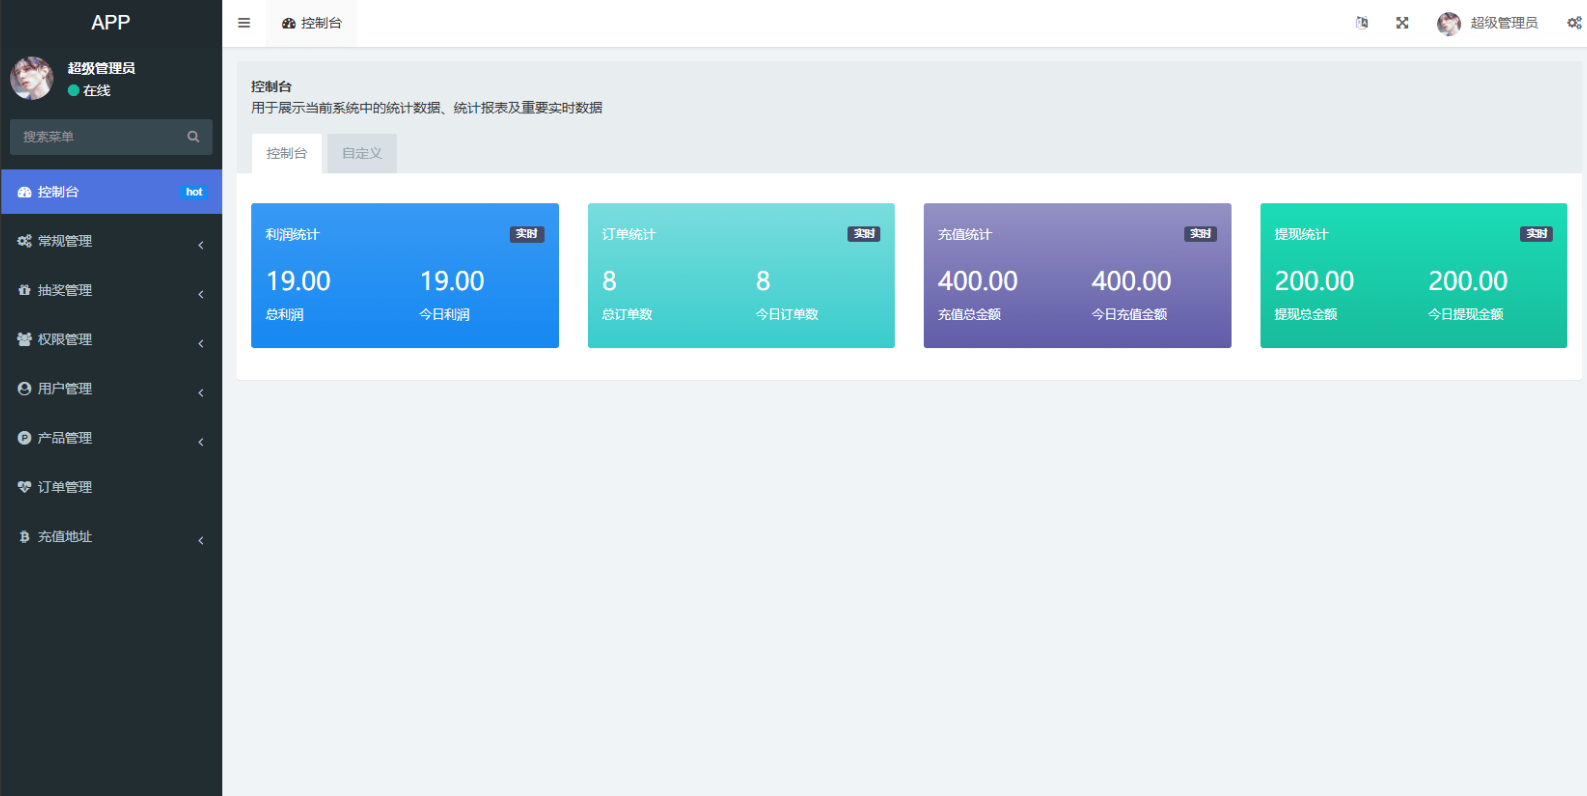Select the 控制台 tab in content panel
The height and width of the screenshot is (796, 1587).
(x=287, y=153)
